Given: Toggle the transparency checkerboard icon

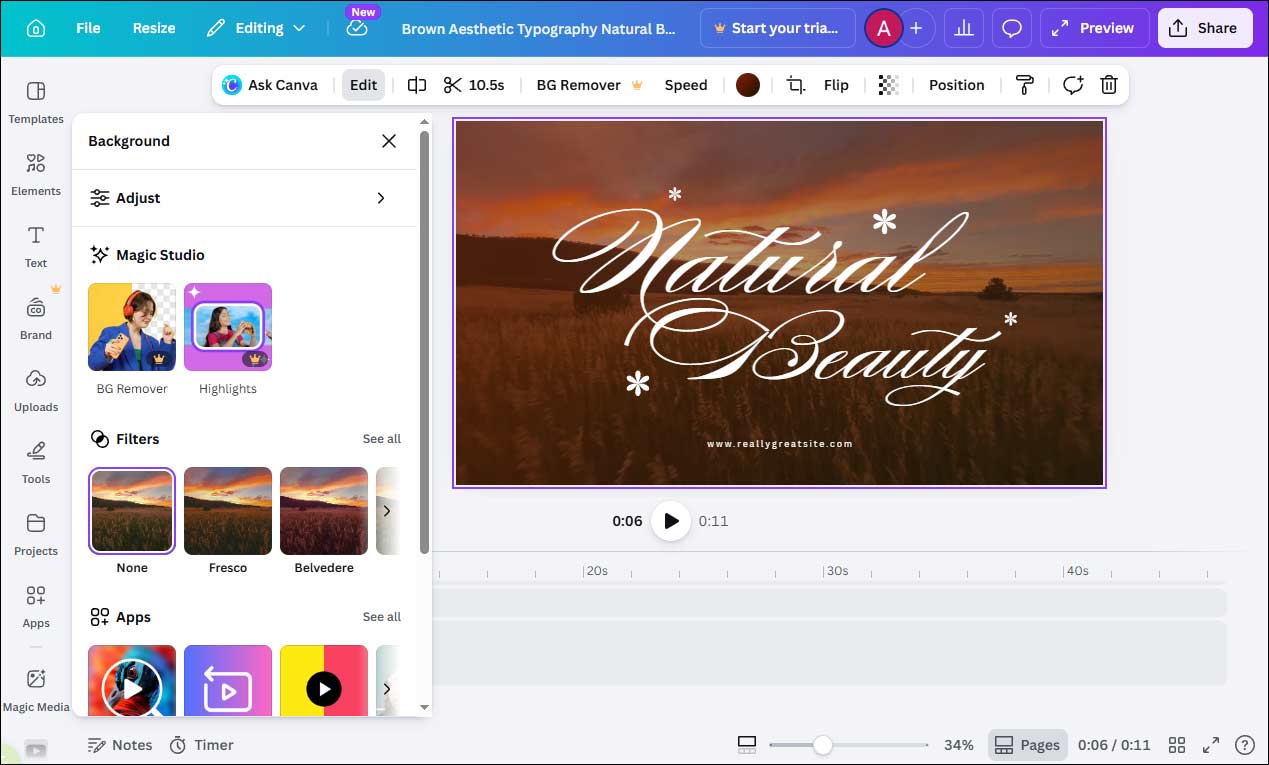Looking at the screenshot, I should point(888,85).
